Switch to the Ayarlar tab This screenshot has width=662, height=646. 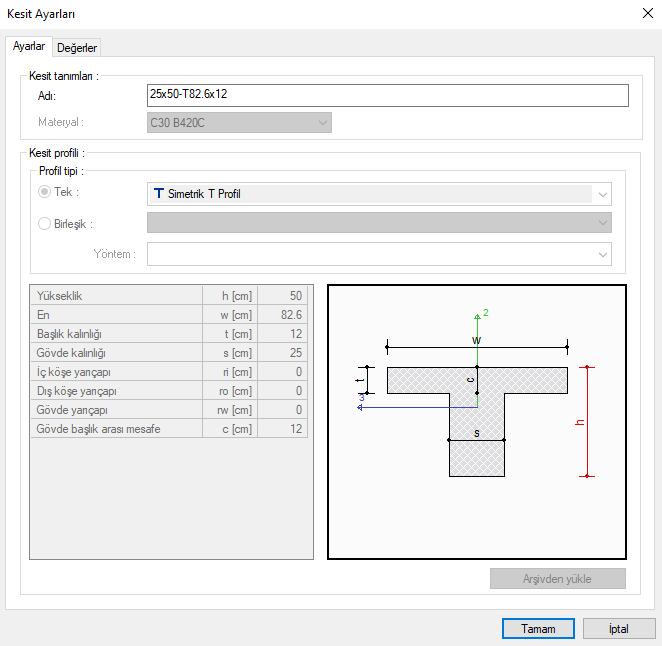coord(28,47)
